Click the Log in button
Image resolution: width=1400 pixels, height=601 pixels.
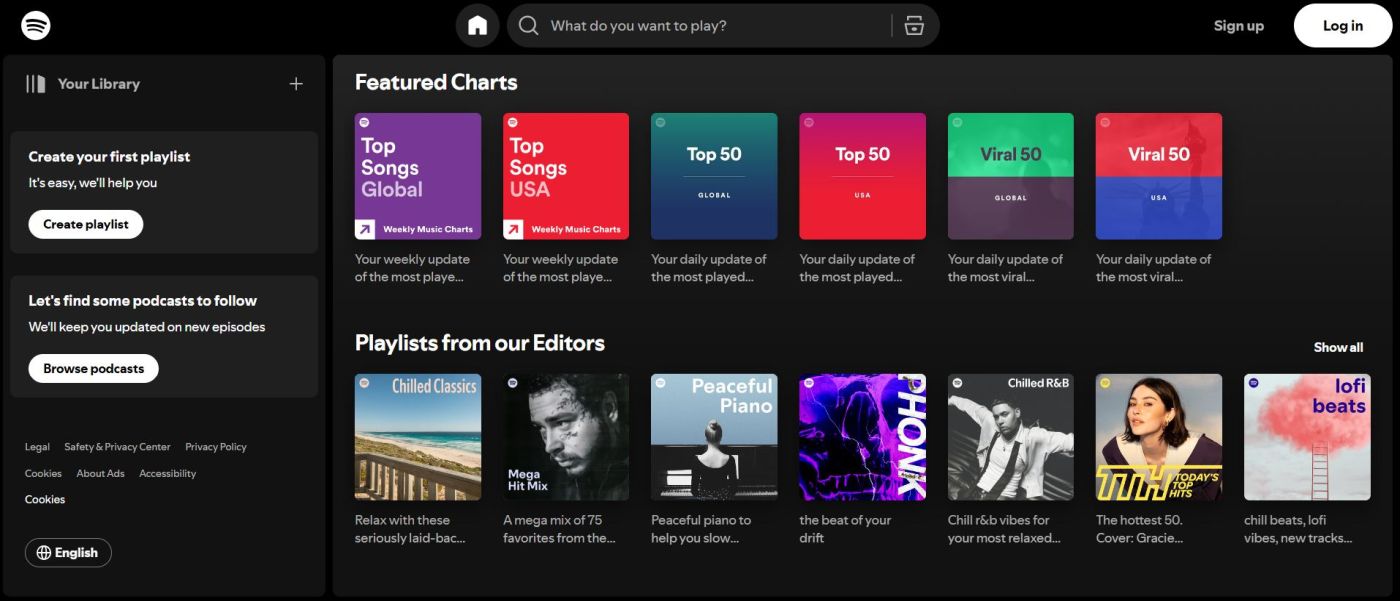[1343, 26]
